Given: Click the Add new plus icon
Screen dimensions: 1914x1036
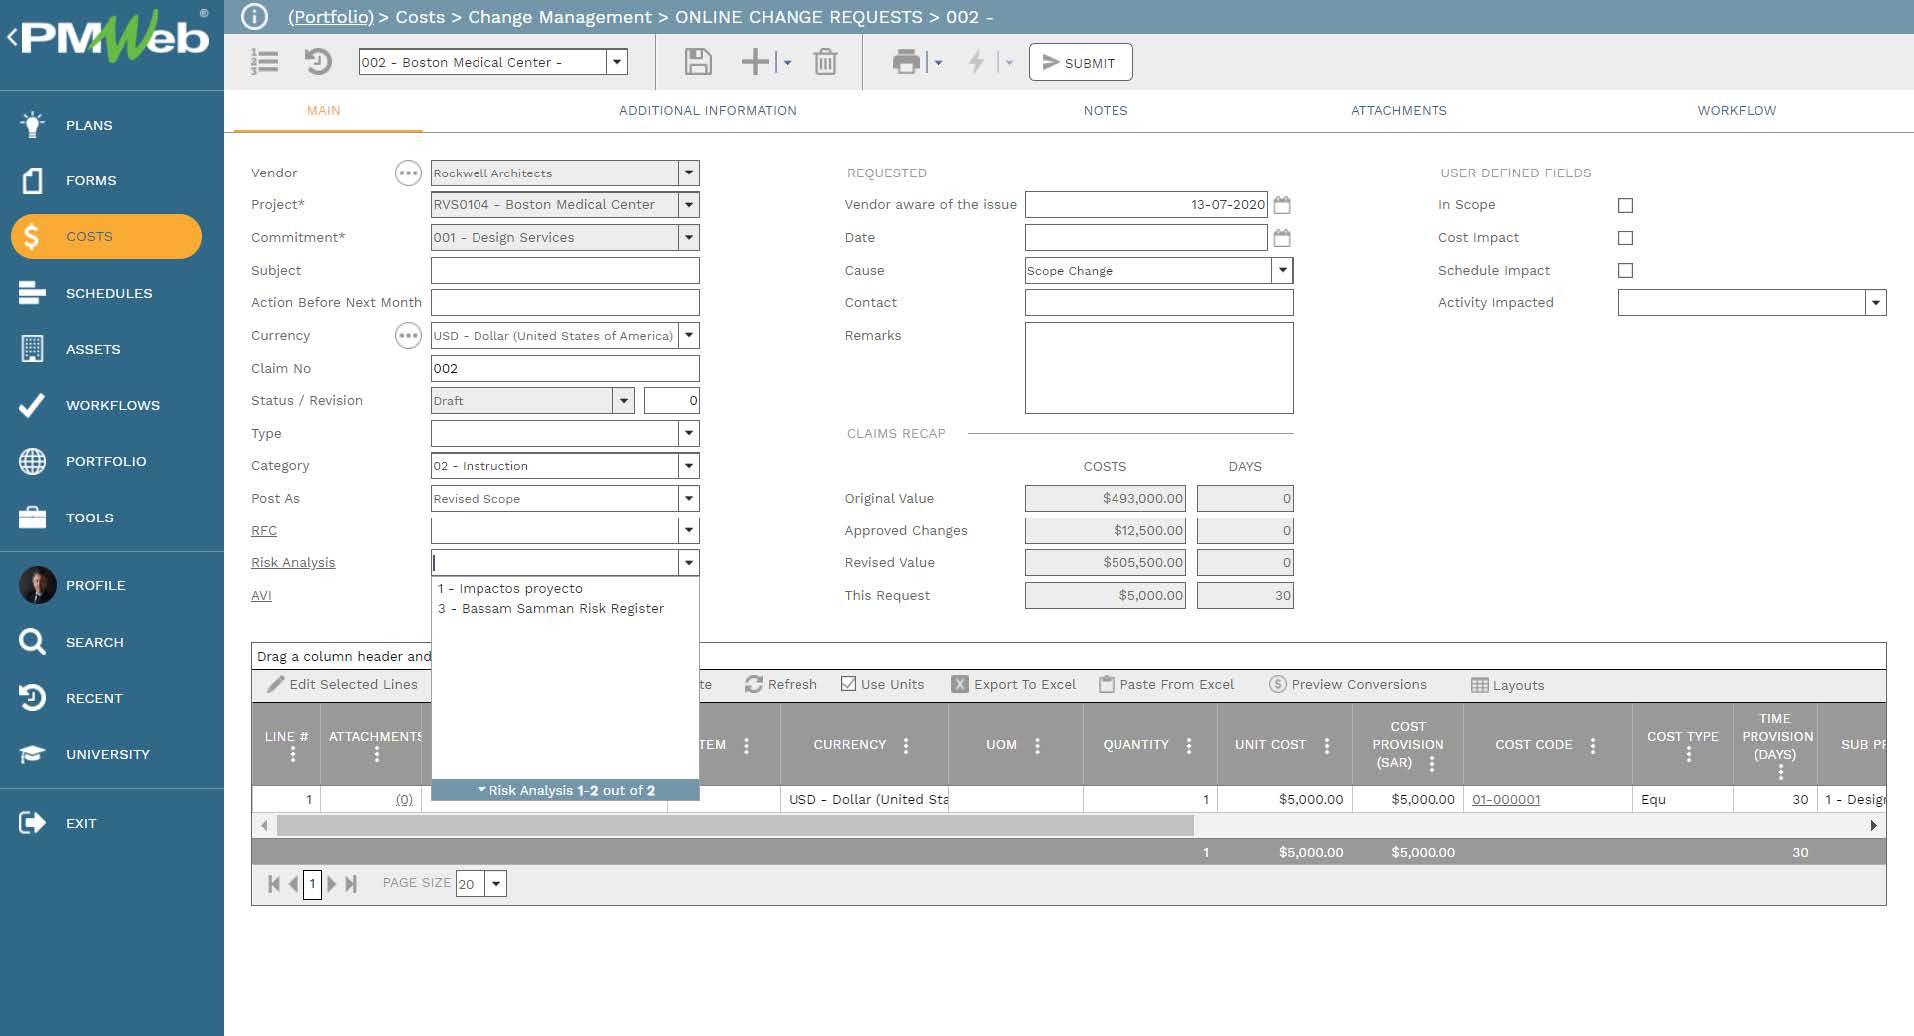Looking at the screenshot, I should pyautogui.click(x=755, y=62).
